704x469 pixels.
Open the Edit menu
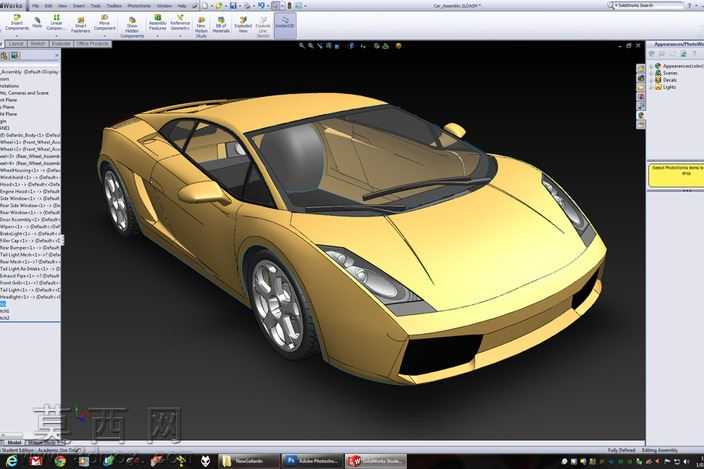48,6
